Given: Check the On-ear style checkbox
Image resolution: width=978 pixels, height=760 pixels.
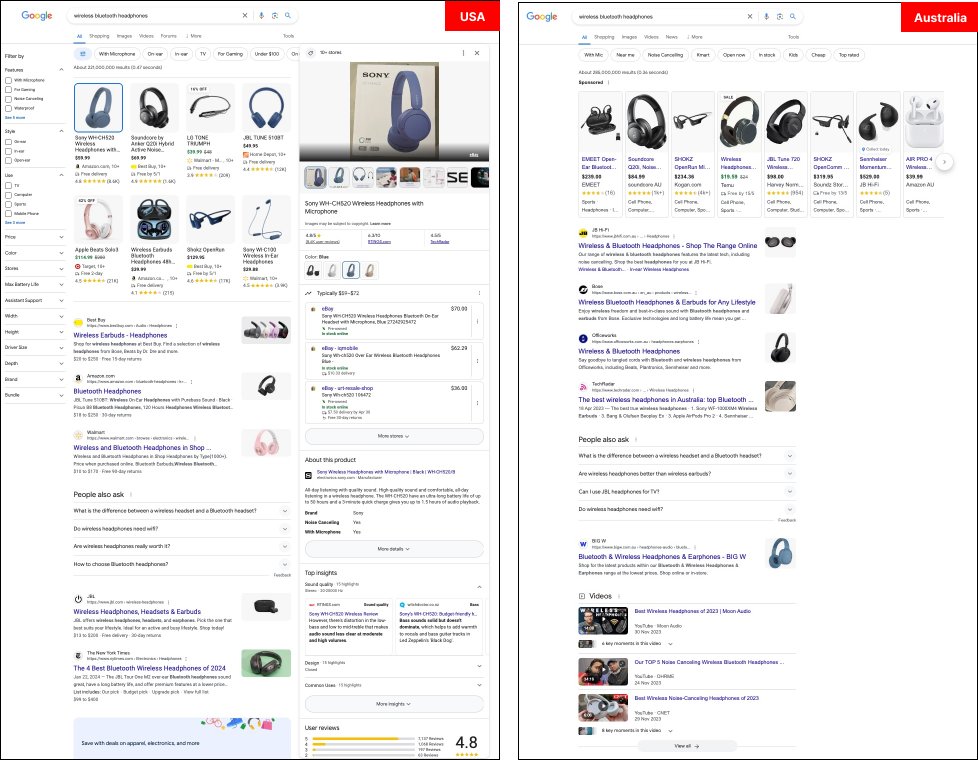Looking at the screenshot, I should pyautogui.click(x=8, y=142).
